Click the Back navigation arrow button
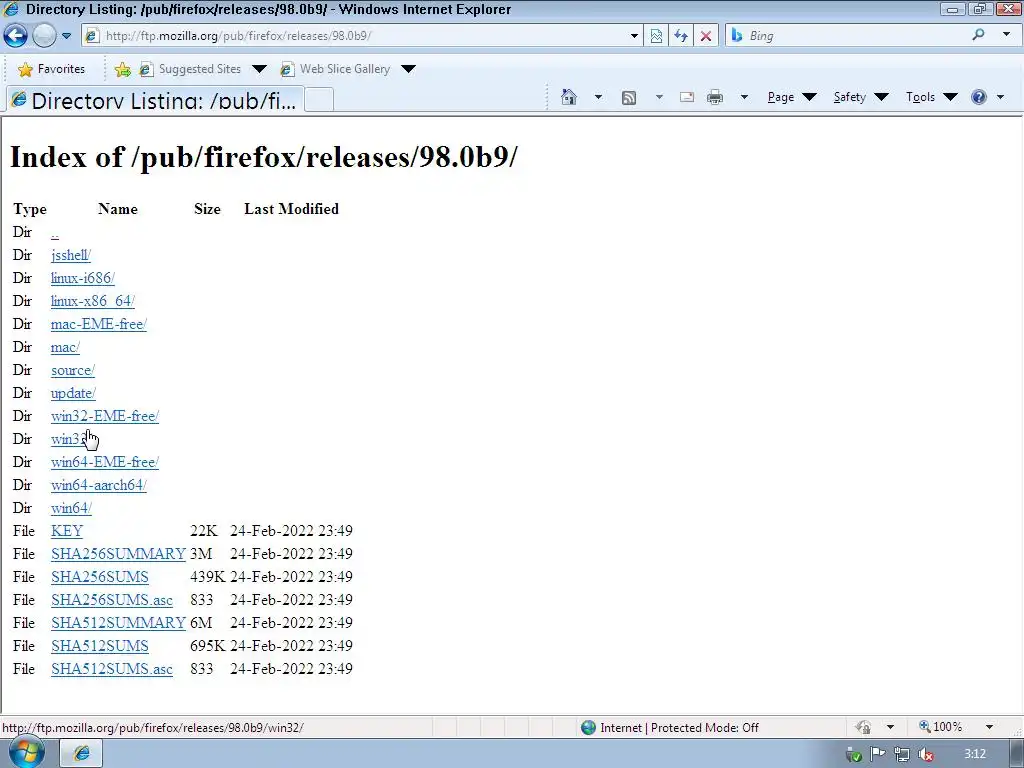This screenshot has height=768, width=1024. tap(16, 35)
